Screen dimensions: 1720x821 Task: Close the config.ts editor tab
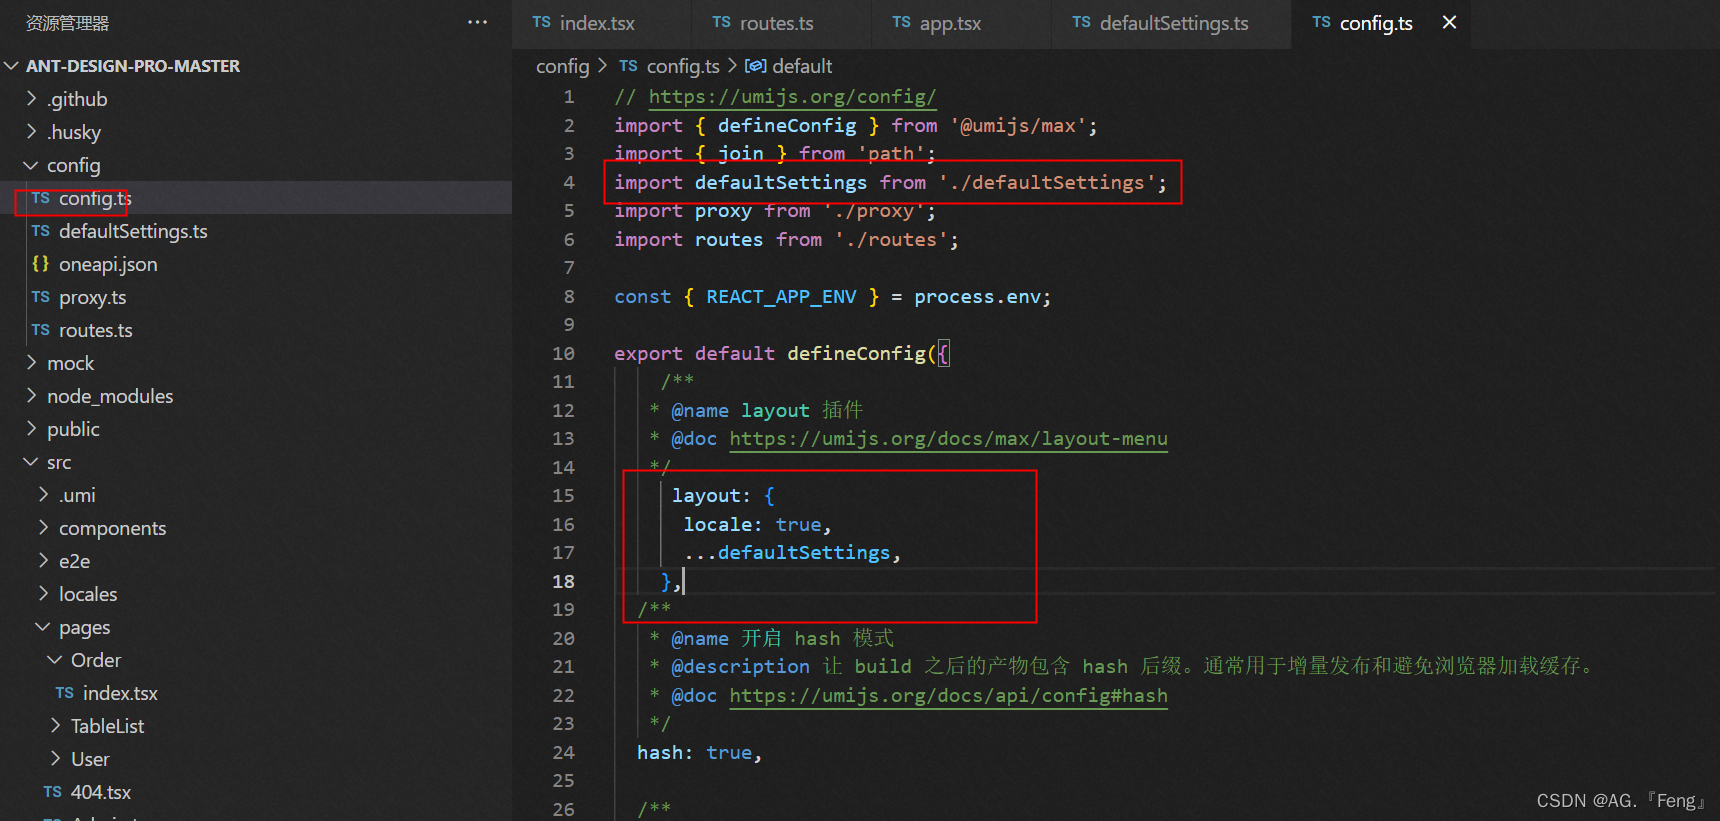point(1449,22)
